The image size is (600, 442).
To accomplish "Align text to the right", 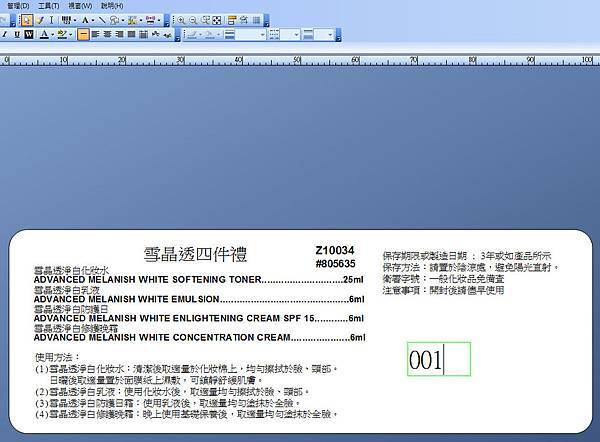I will pyautogui.click(x=119, y=34).
